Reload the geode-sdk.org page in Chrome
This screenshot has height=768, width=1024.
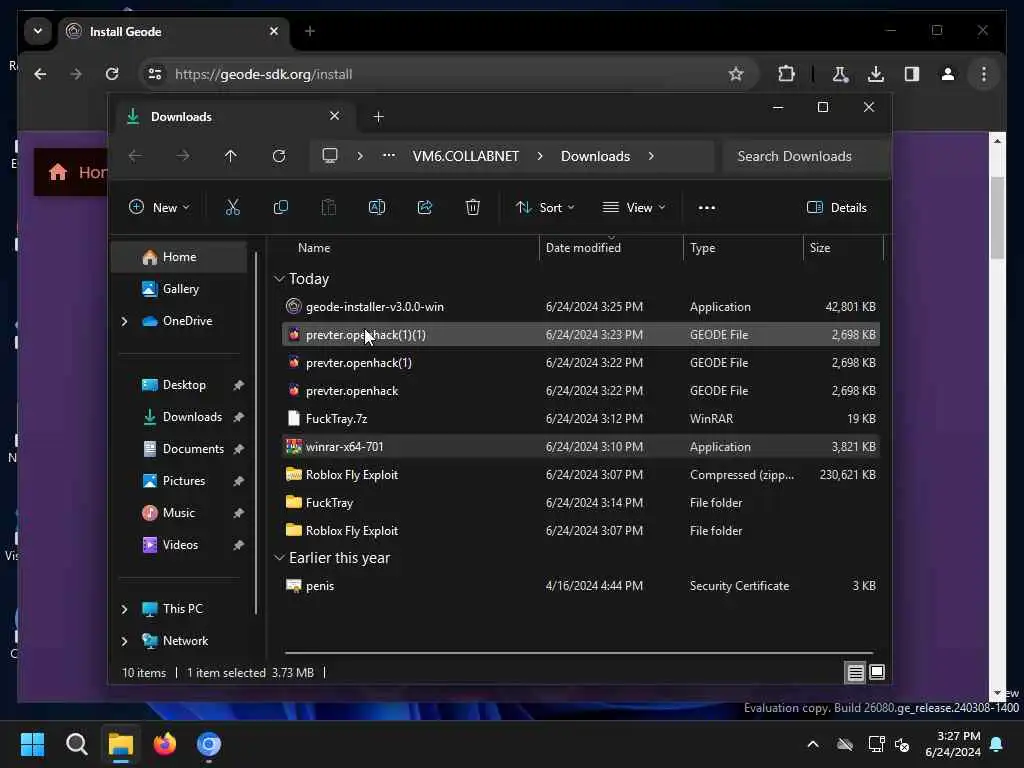pyautogui.click(x=112, y=74)
